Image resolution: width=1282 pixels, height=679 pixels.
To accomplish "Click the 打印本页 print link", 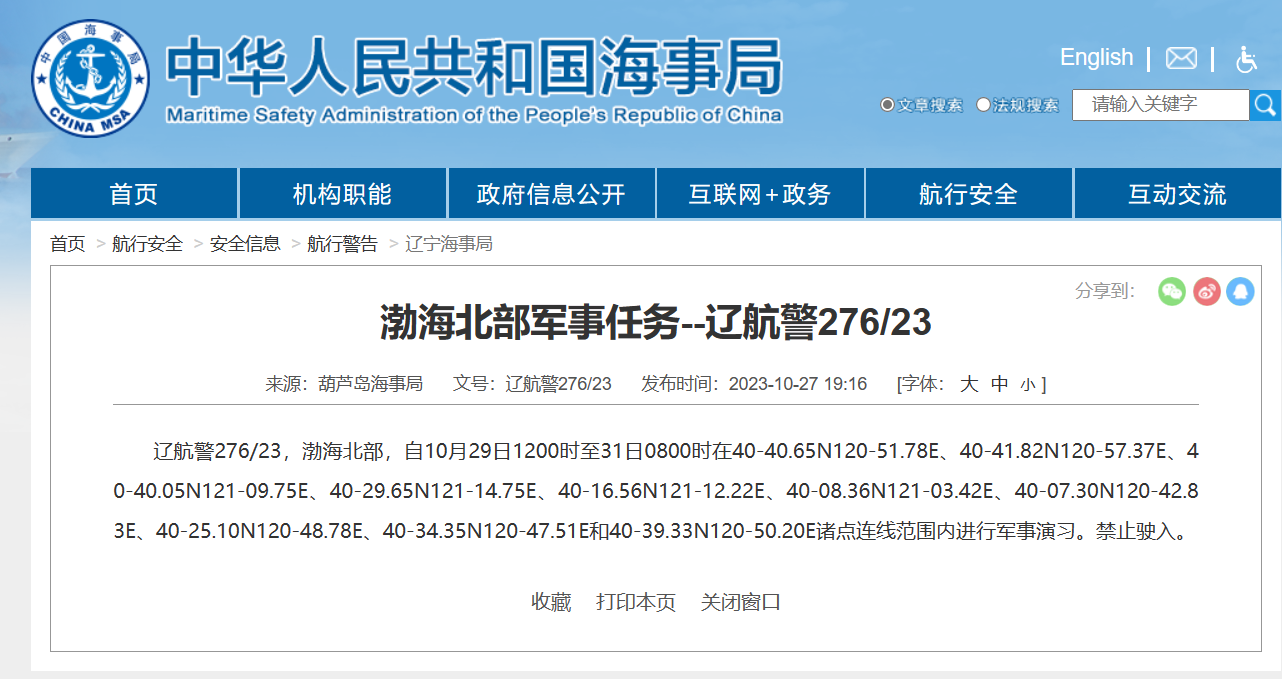I will tap(636, 602).
